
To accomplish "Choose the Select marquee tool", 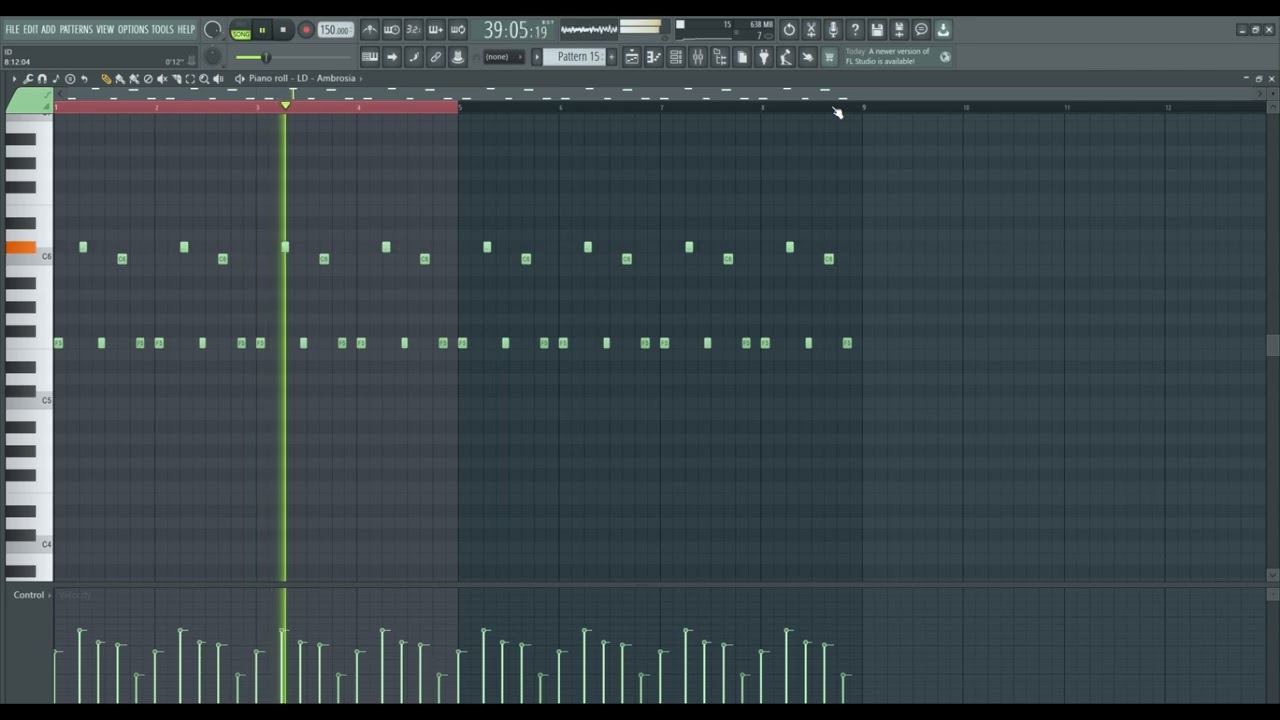I will [190, 78].
